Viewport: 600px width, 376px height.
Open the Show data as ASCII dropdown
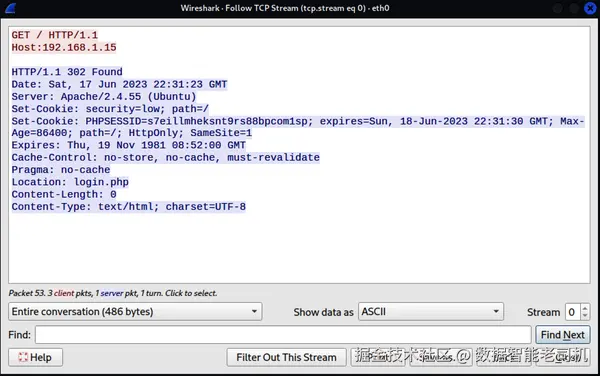[x=431, y=312]
